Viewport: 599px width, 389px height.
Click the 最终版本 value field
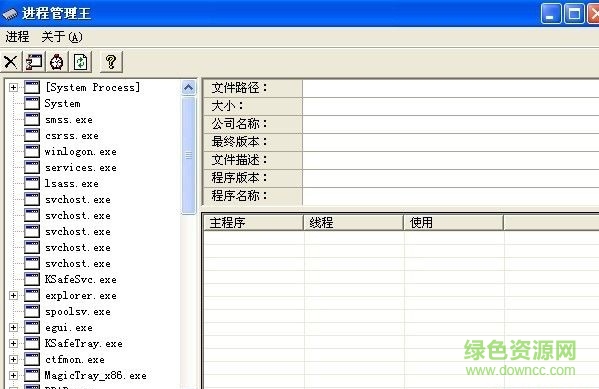[451, 142]
